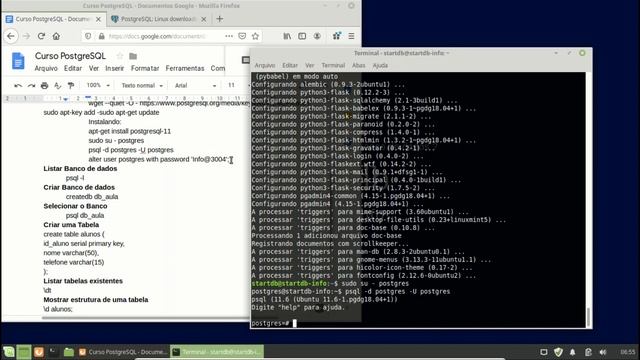Star the Curso PostgreSQL document
The image size is (640, 360).
[x=120, y=56]
